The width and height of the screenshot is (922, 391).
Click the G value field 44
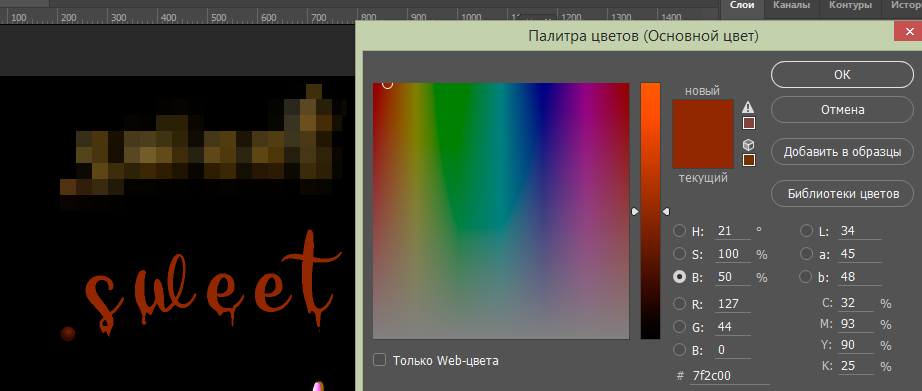(x=733, y=327)
